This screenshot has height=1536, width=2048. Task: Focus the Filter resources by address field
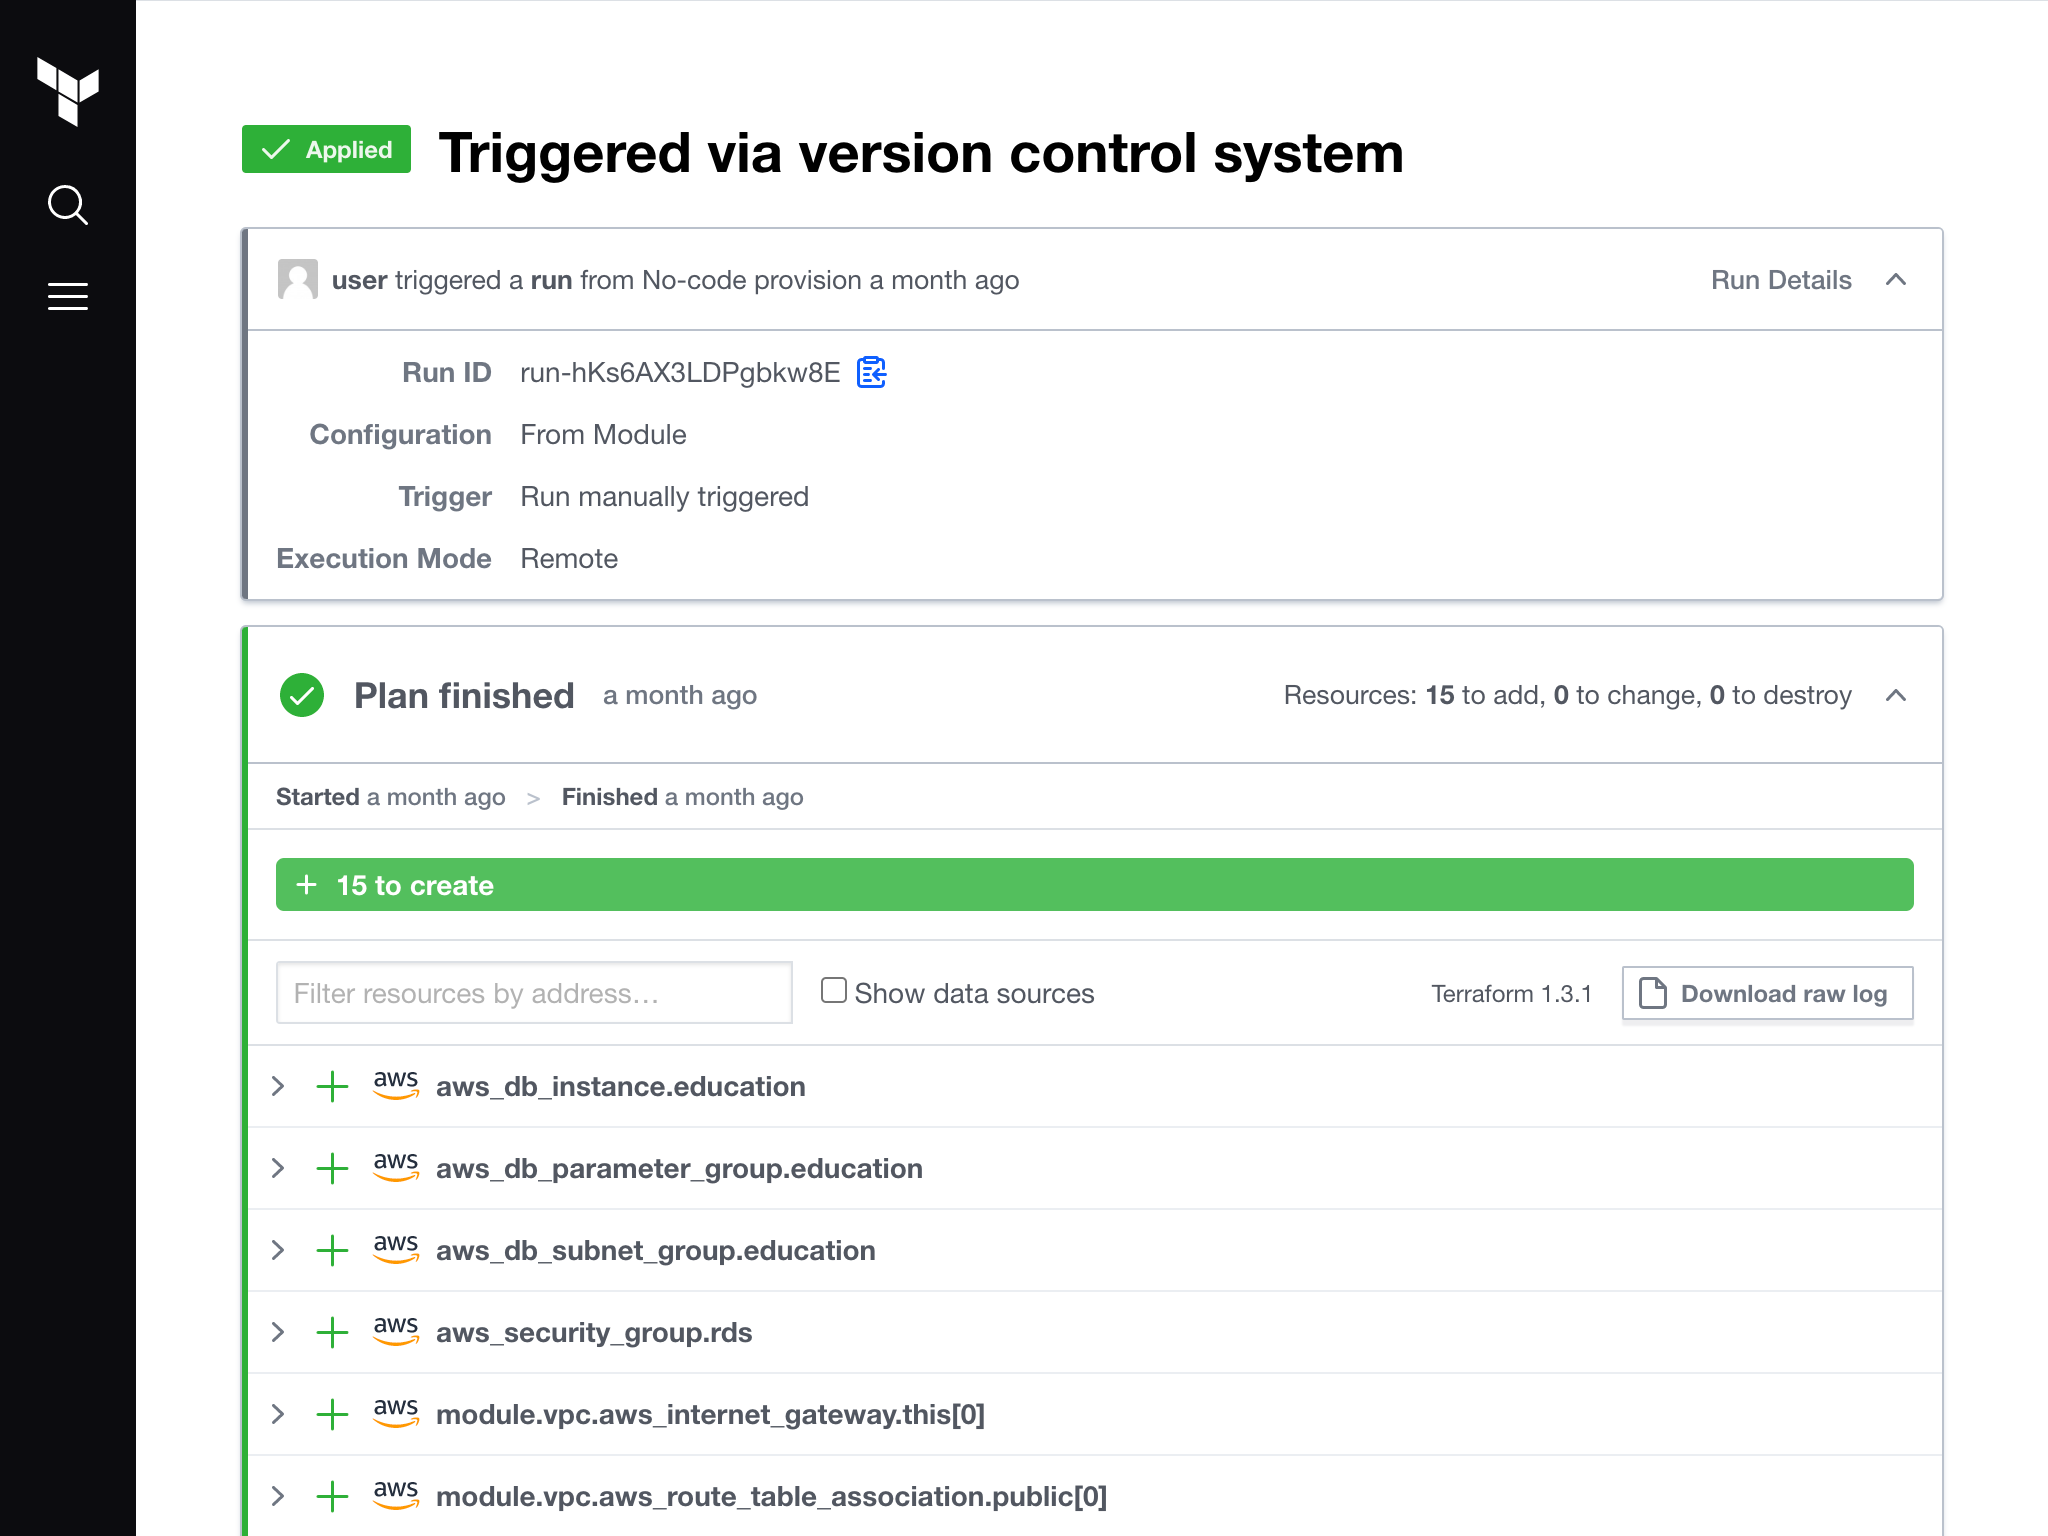[534, 993]
